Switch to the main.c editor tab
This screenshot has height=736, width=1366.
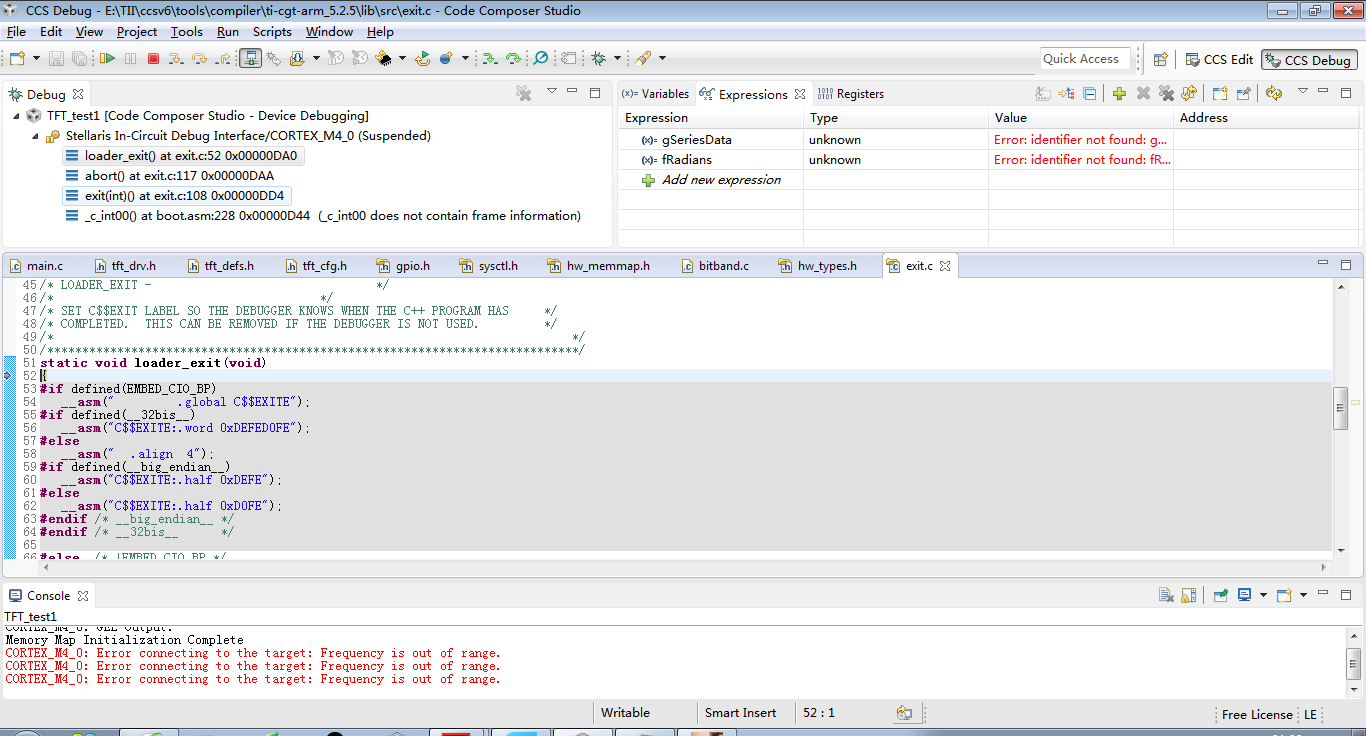pyautogui.click(x=44, y=266)
